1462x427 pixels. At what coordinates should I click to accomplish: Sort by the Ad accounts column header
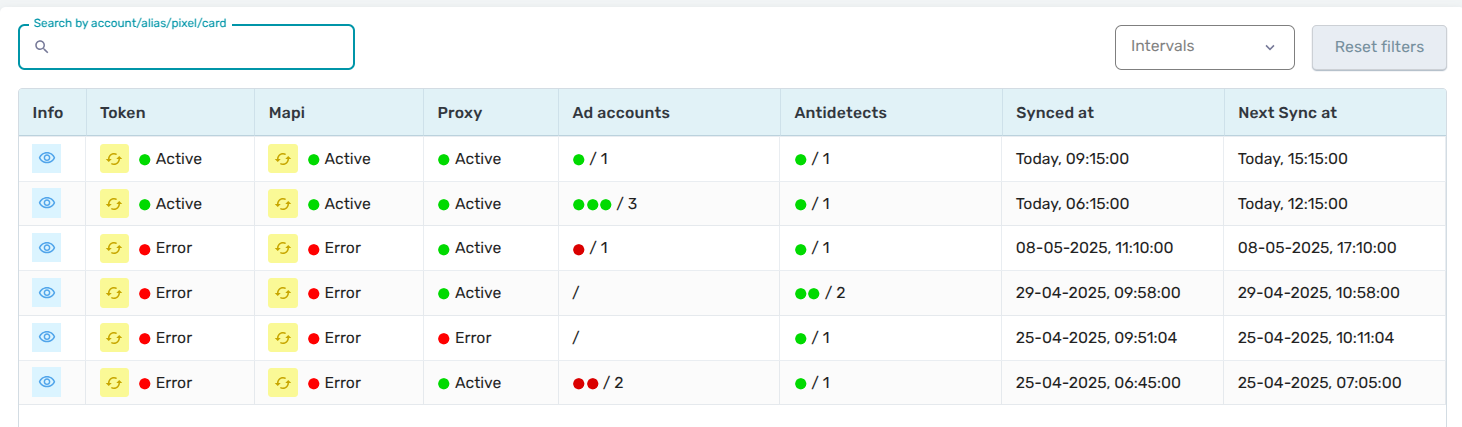coord(621,113)
